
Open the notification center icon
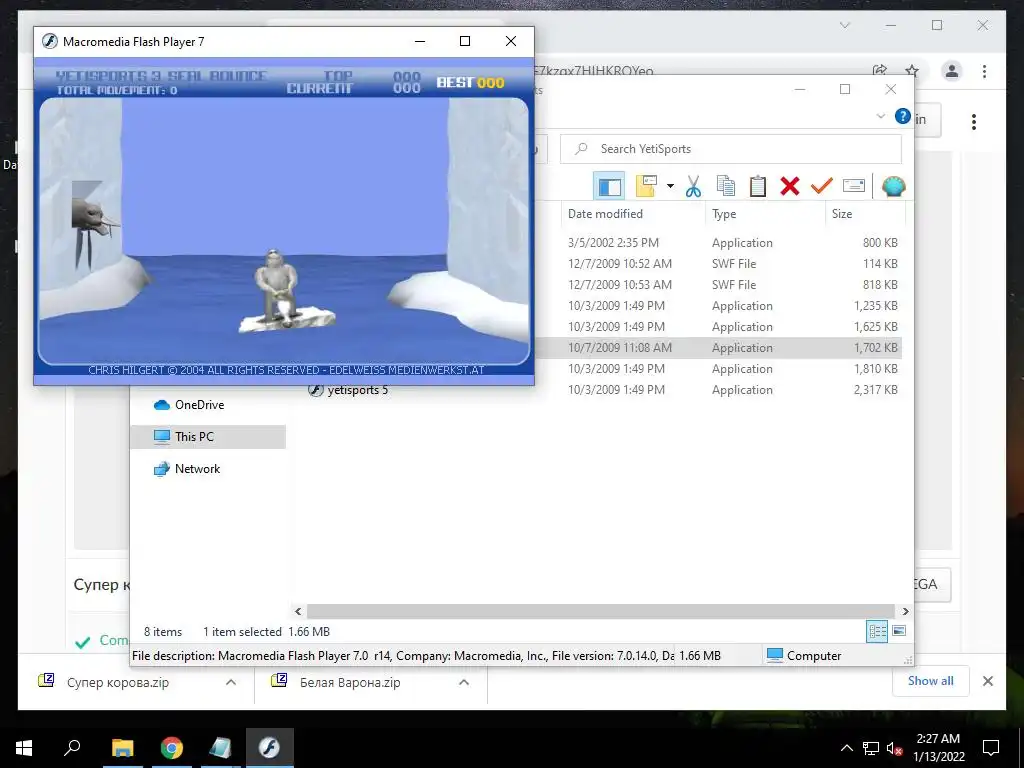click(991, 748)
